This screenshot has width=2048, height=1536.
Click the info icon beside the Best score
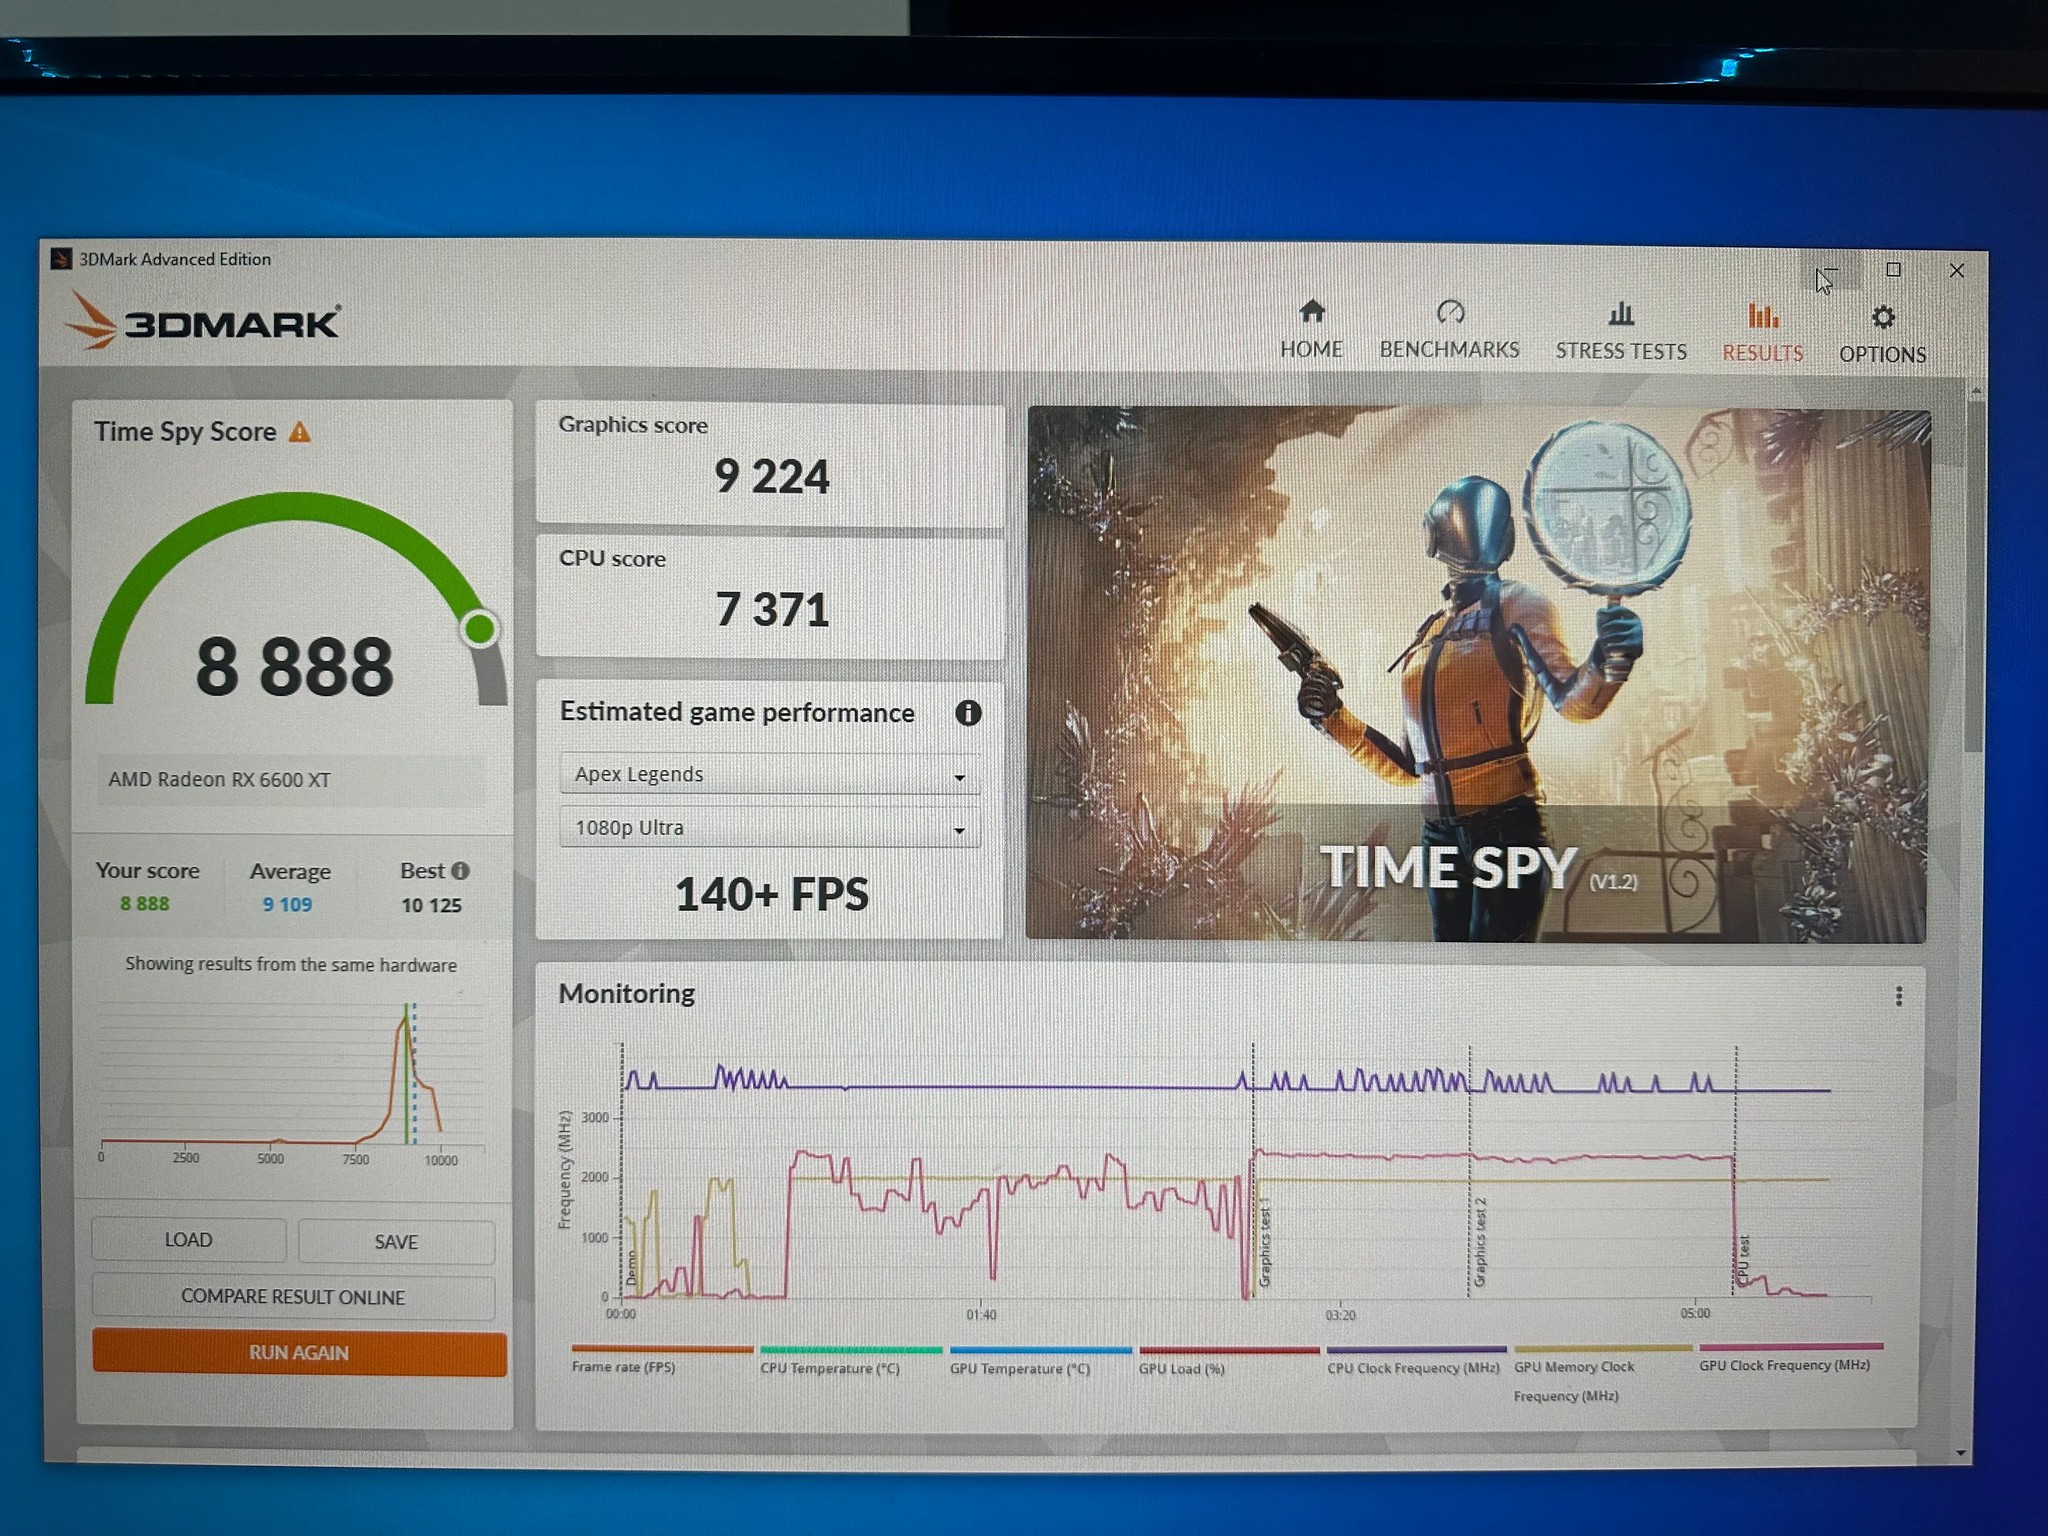coord(461,870)
